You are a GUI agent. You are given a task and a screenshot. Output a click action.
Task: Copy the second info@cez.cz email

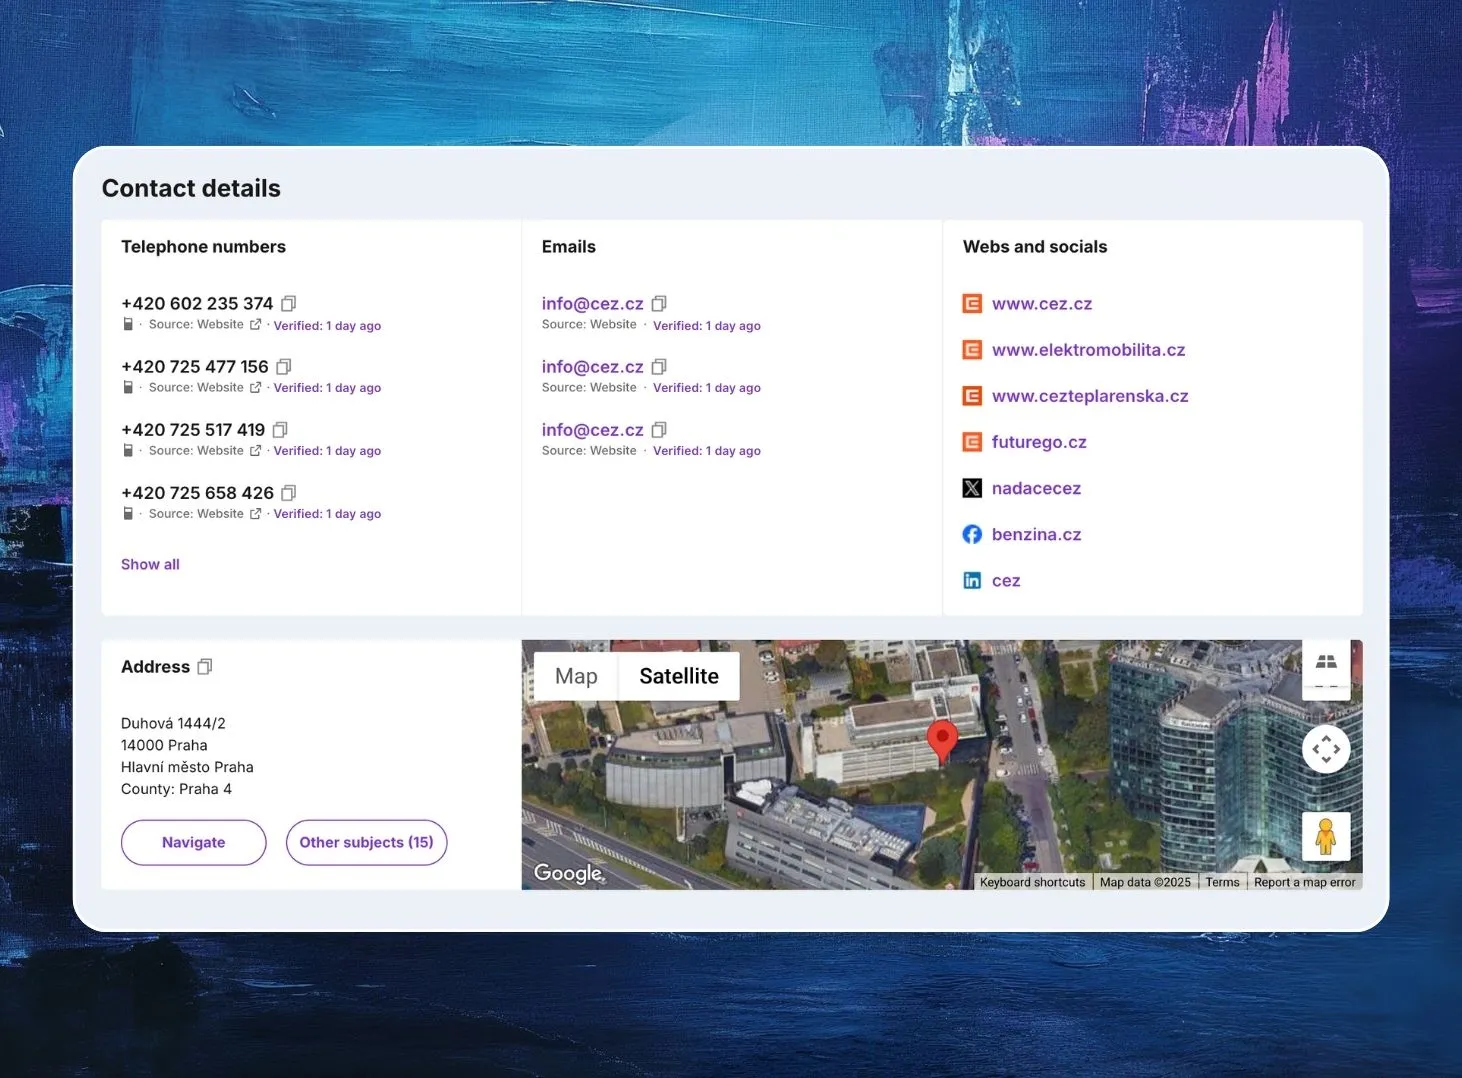(x=659, y=366)
